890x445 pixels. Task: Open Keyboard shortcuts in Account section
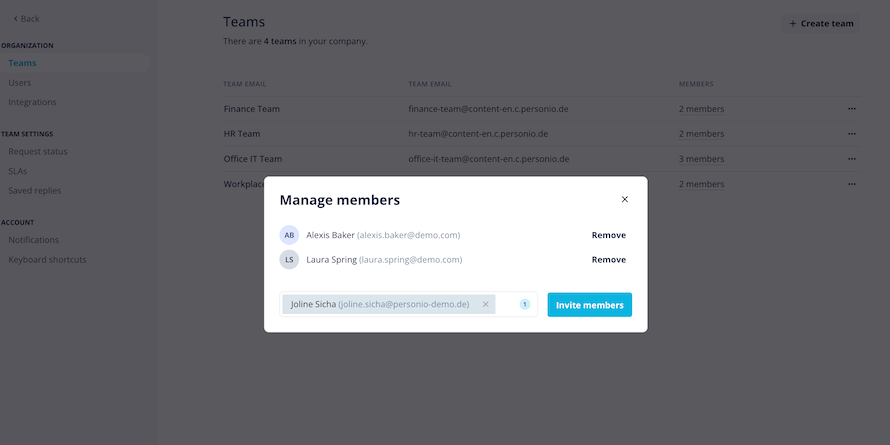(x=48, y=260)
